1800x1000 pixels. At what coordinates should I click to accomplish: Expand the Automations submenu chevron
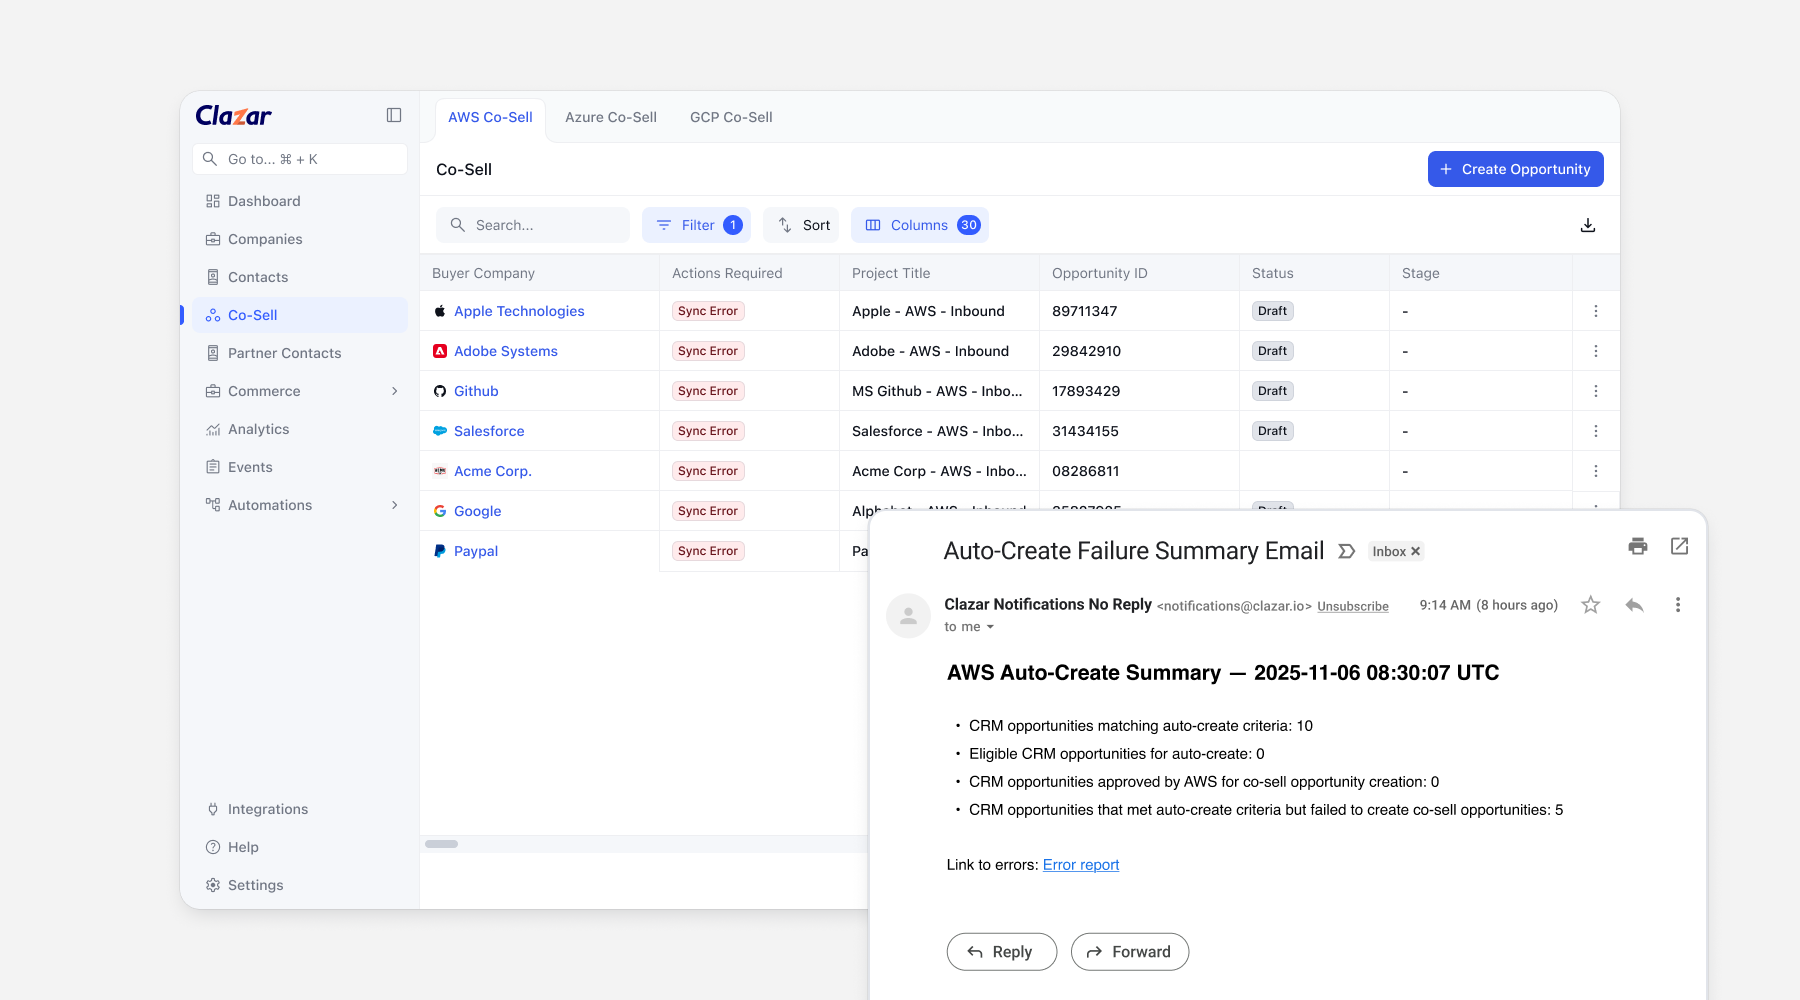395,505
